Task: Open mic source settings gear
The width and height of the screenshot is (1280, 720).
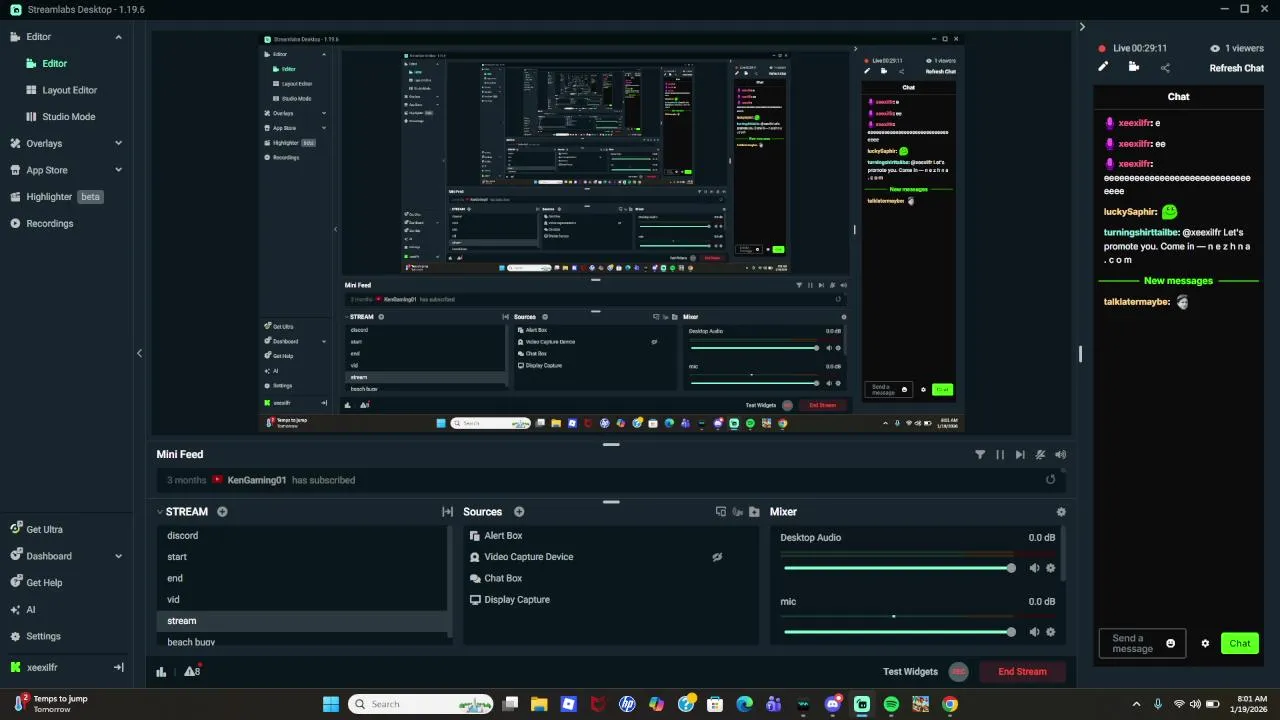Action: pos(1050,632)
